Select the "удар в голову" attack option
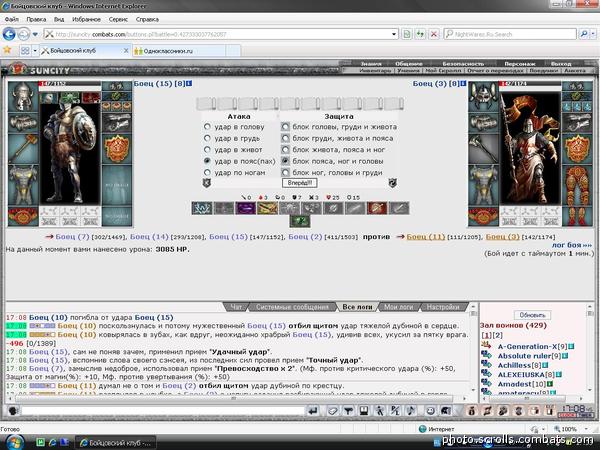The image size is (600, 450). pos(207,126)
